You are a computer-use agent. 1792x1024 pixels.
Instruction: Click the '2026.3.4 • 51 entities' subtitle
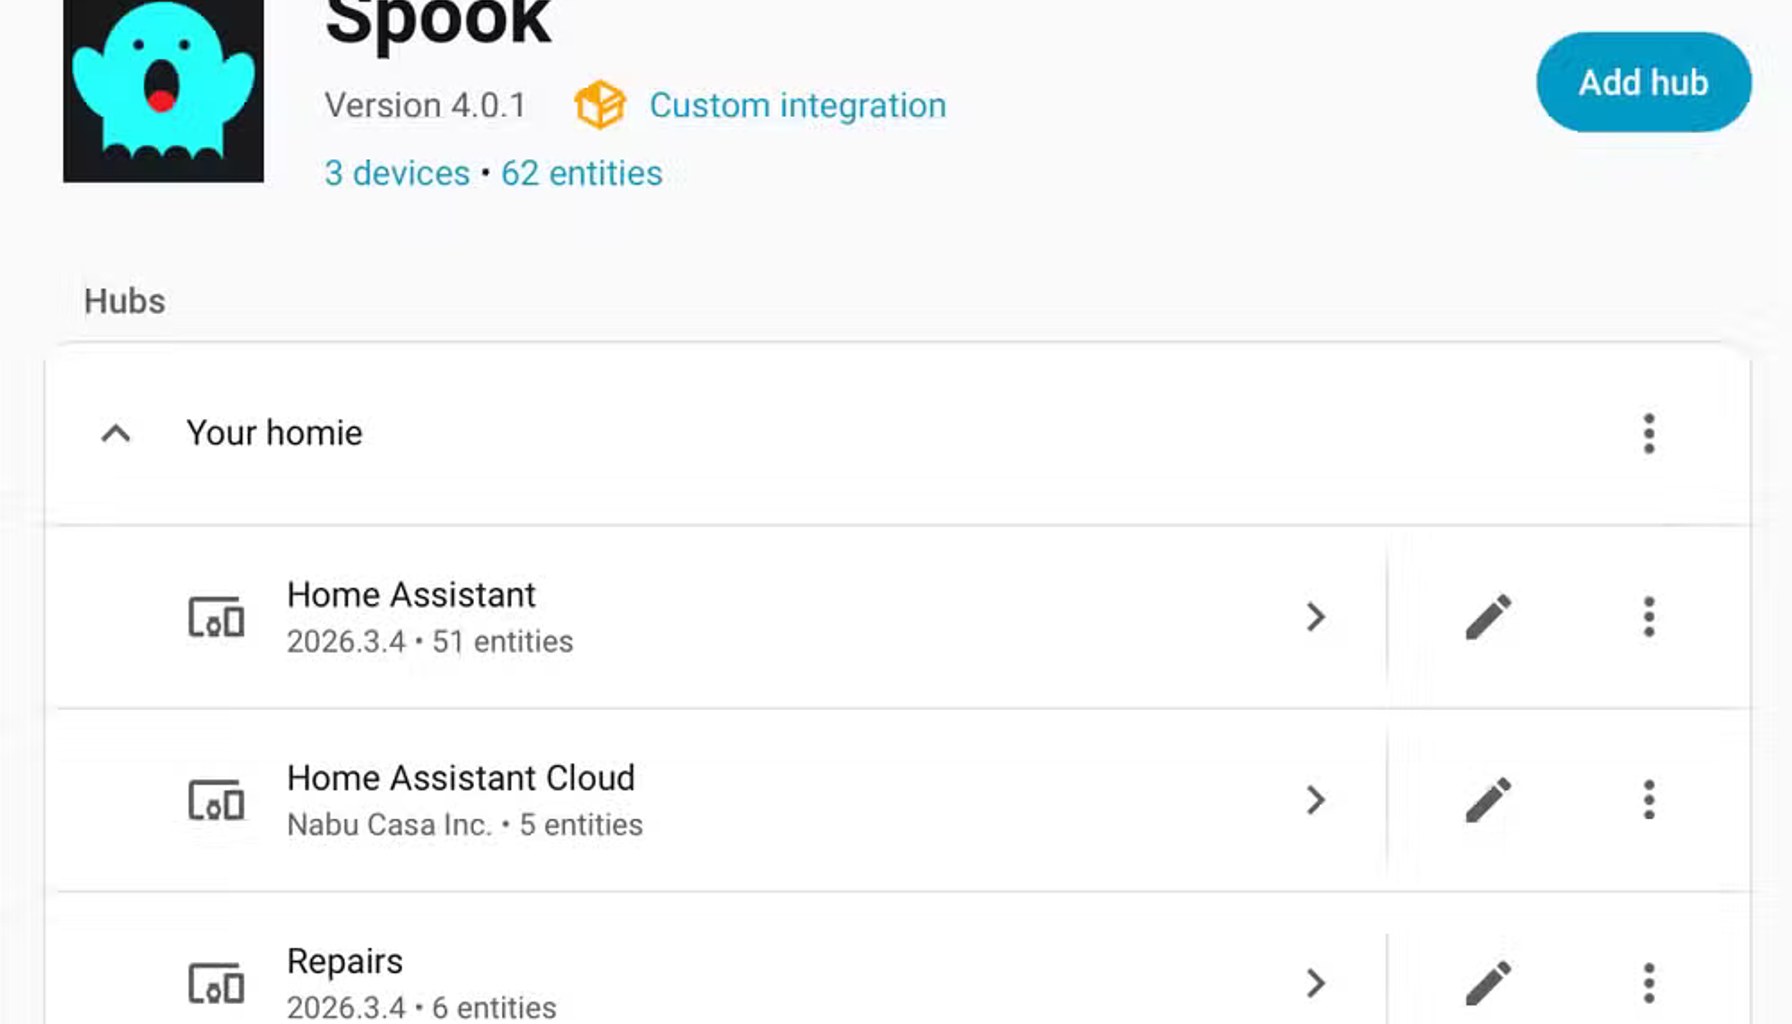[430, 641]
